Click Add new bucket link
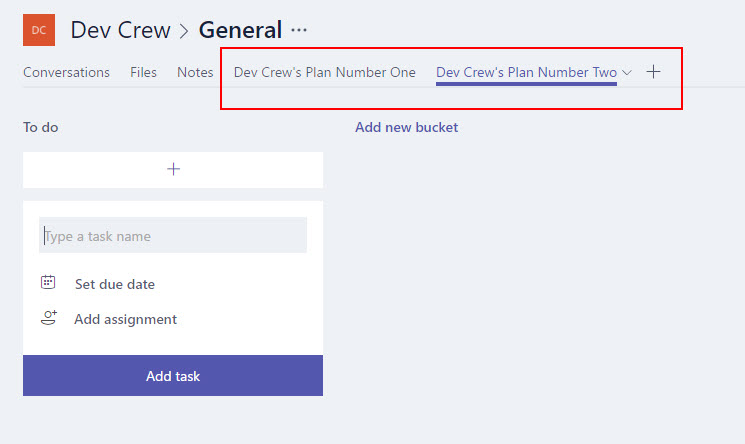The width and height of the screenshot is (745, 444). pos(407,127)
